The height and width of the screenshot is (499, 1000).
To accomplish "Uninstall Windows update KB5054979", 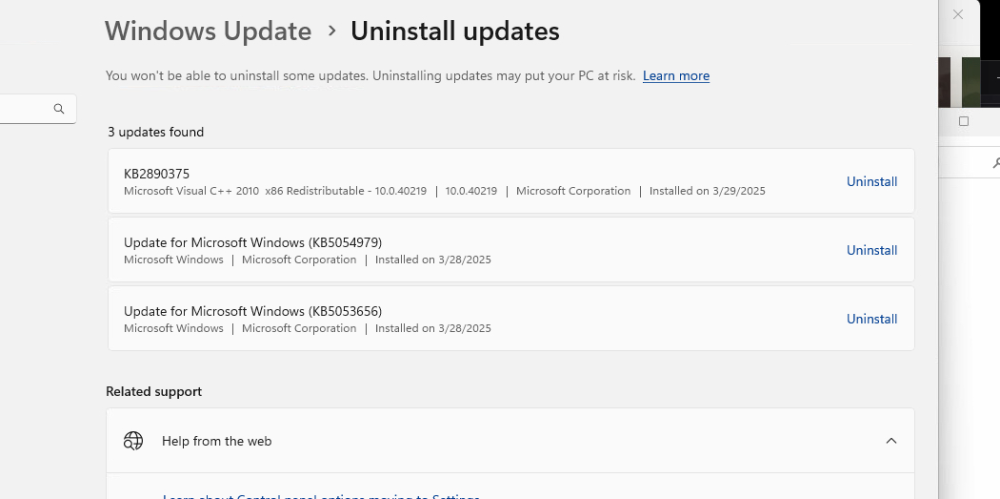I will coord(871,250).
